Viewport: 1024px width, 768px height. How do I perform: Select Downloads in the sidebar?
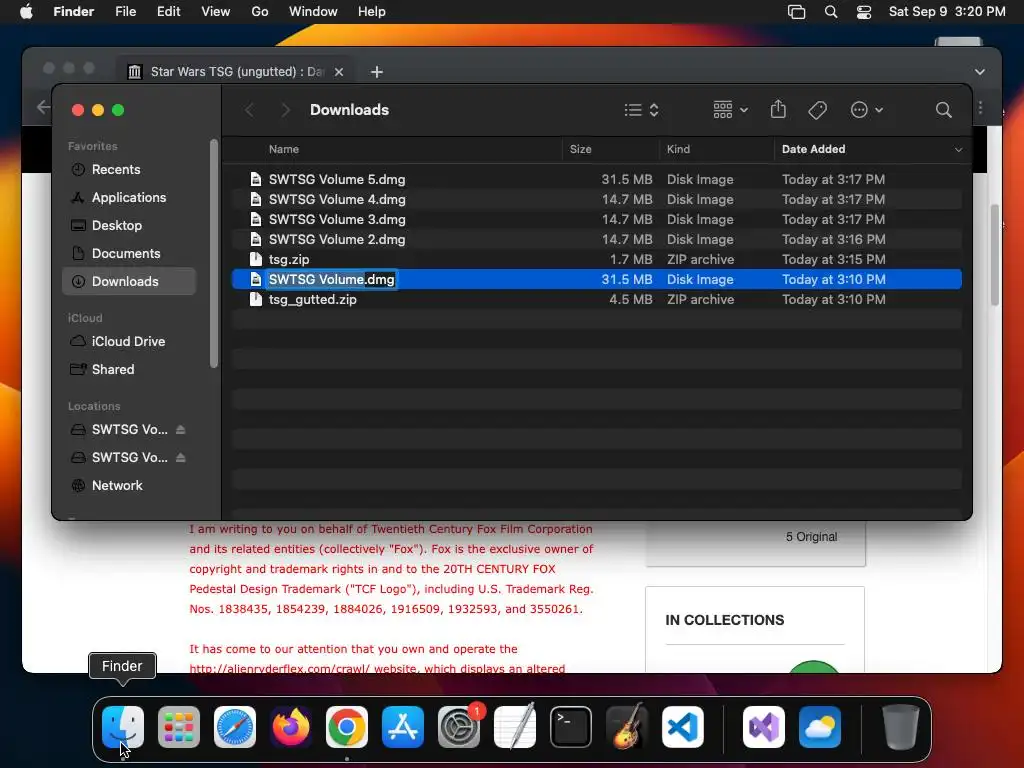pos(129,281)
